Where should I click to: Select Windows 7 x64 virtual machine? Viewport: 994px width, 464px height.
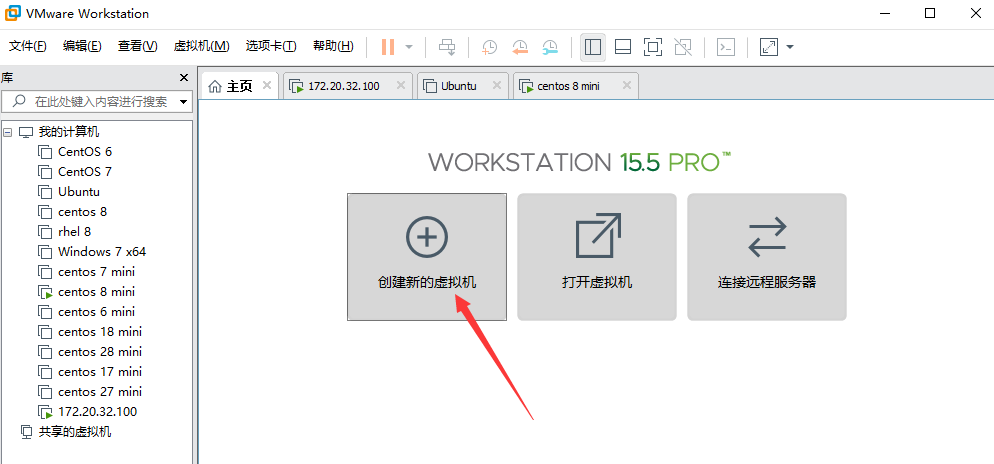click(x=102, y=252)
